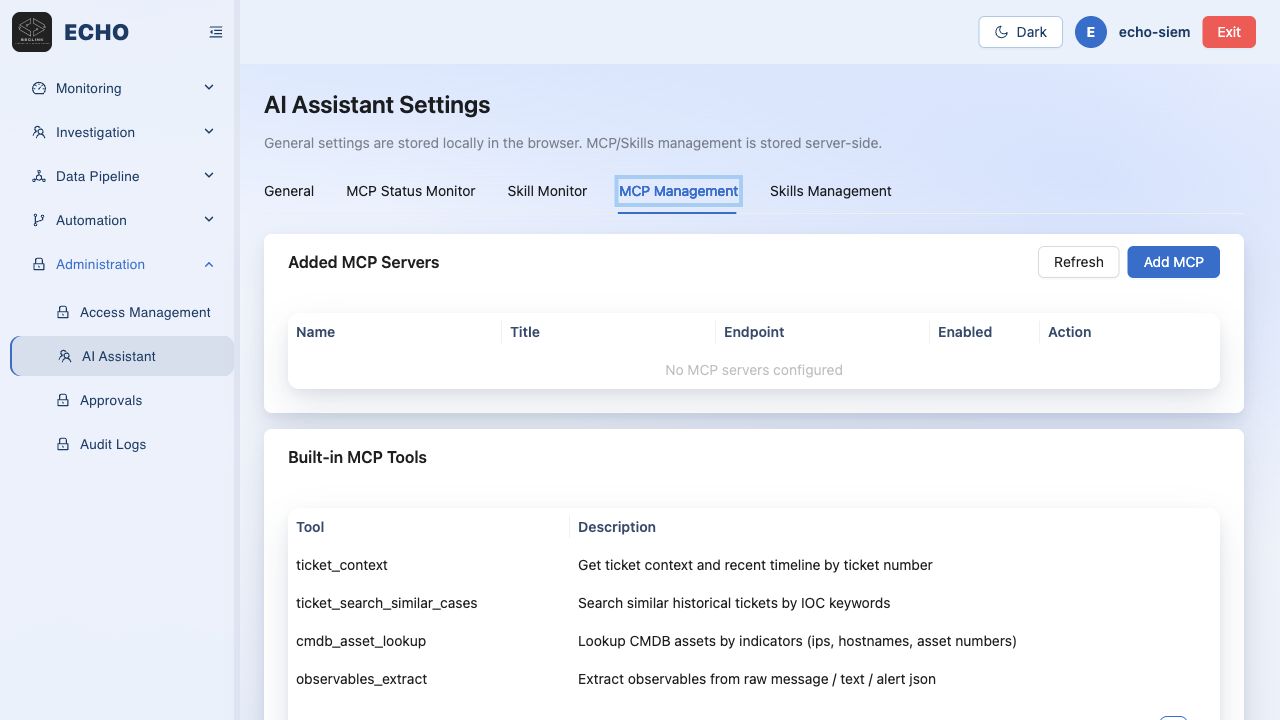The width and height of the screenshot is (1280, 720).
Task: Select AI Assistant in sidebar
Action: [122, 356]
